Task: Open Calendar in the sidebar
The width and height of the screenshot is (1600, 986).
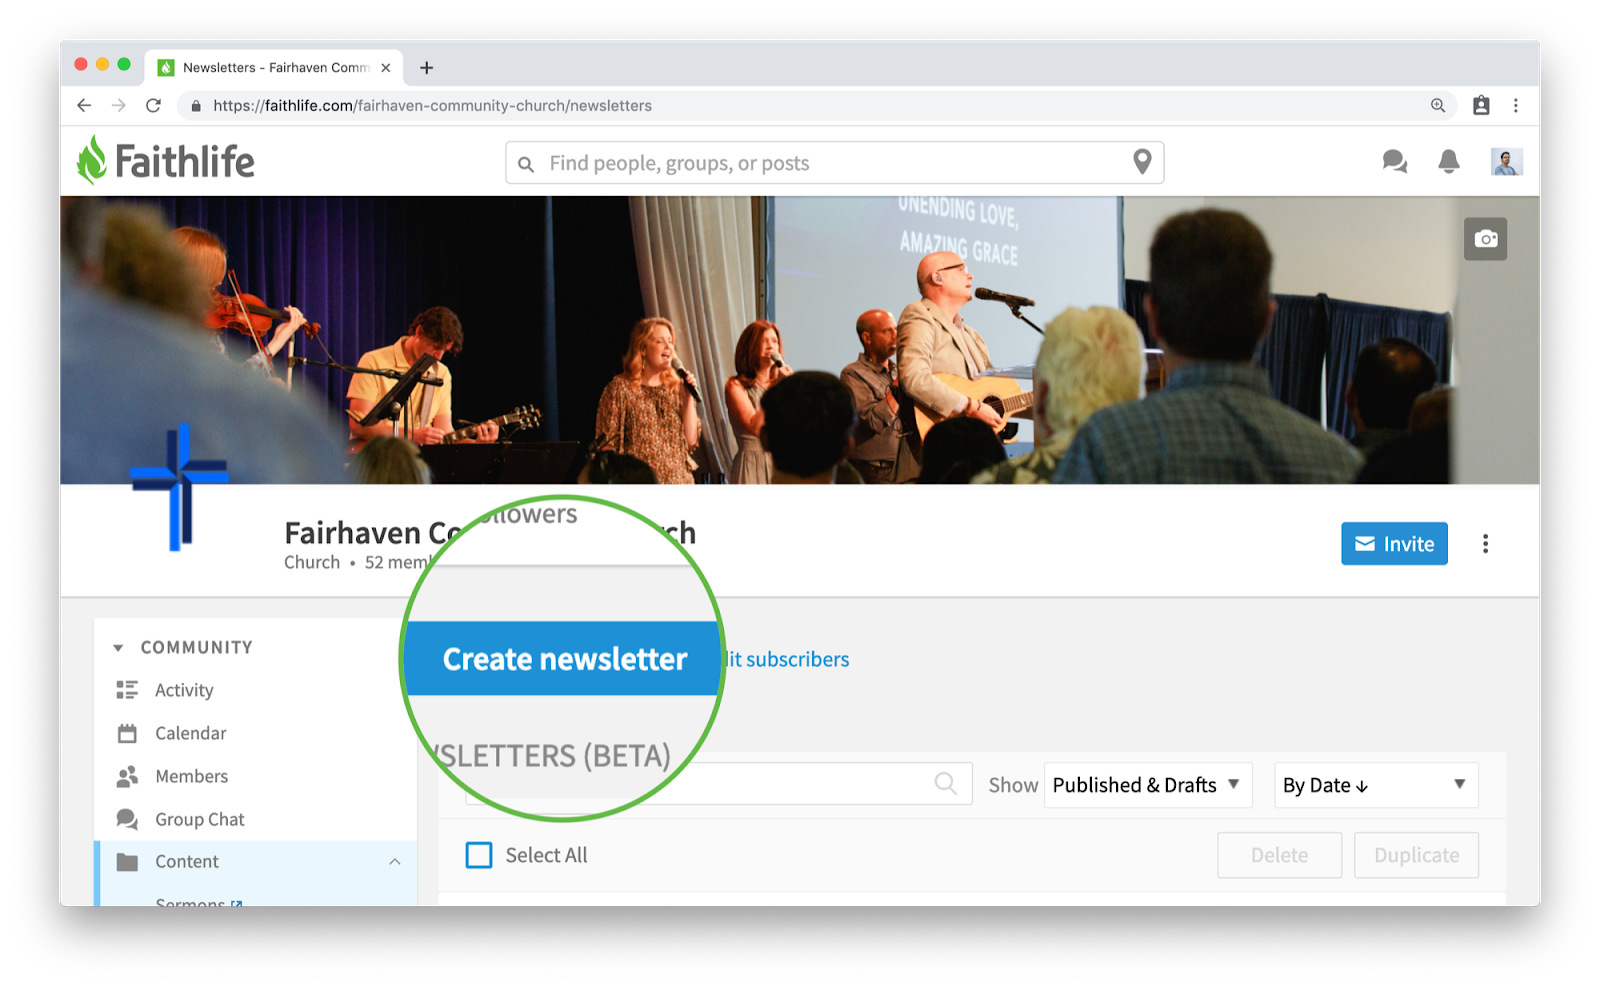Action: (x=190, y=733)
